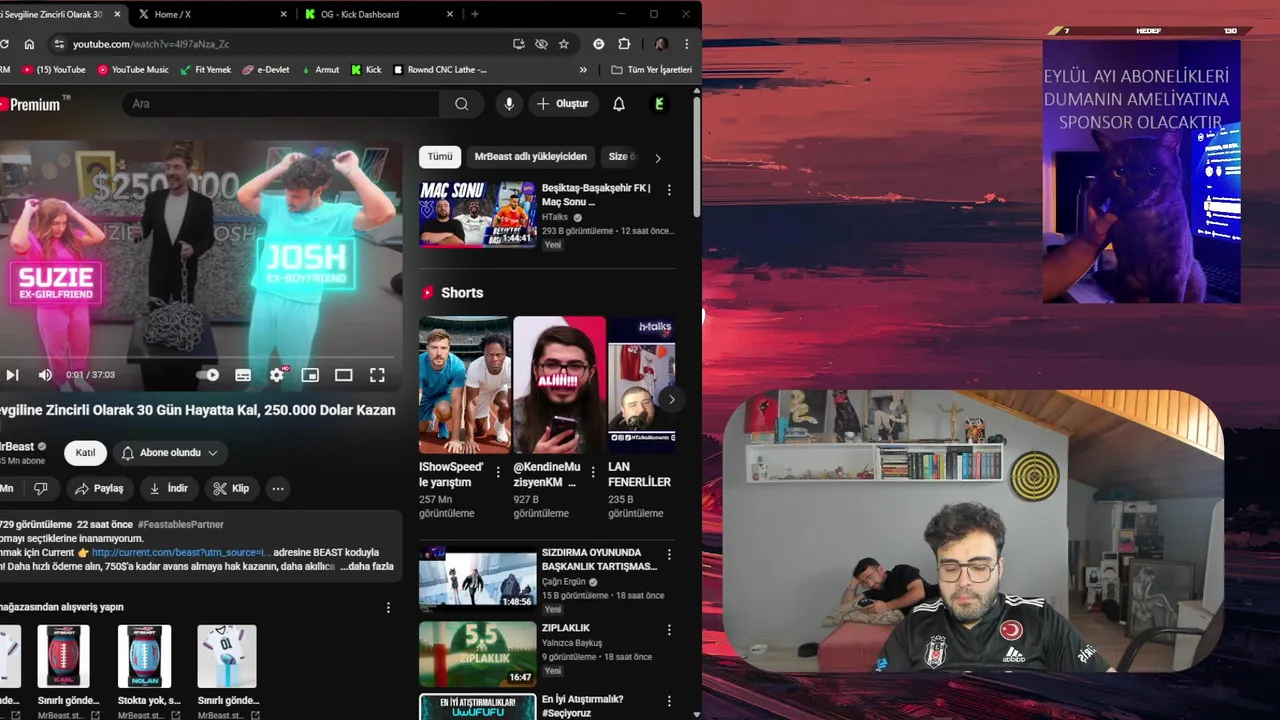Toggle subtitles/captions in the player
1280x720 pixels.
(x=243, y=375)
